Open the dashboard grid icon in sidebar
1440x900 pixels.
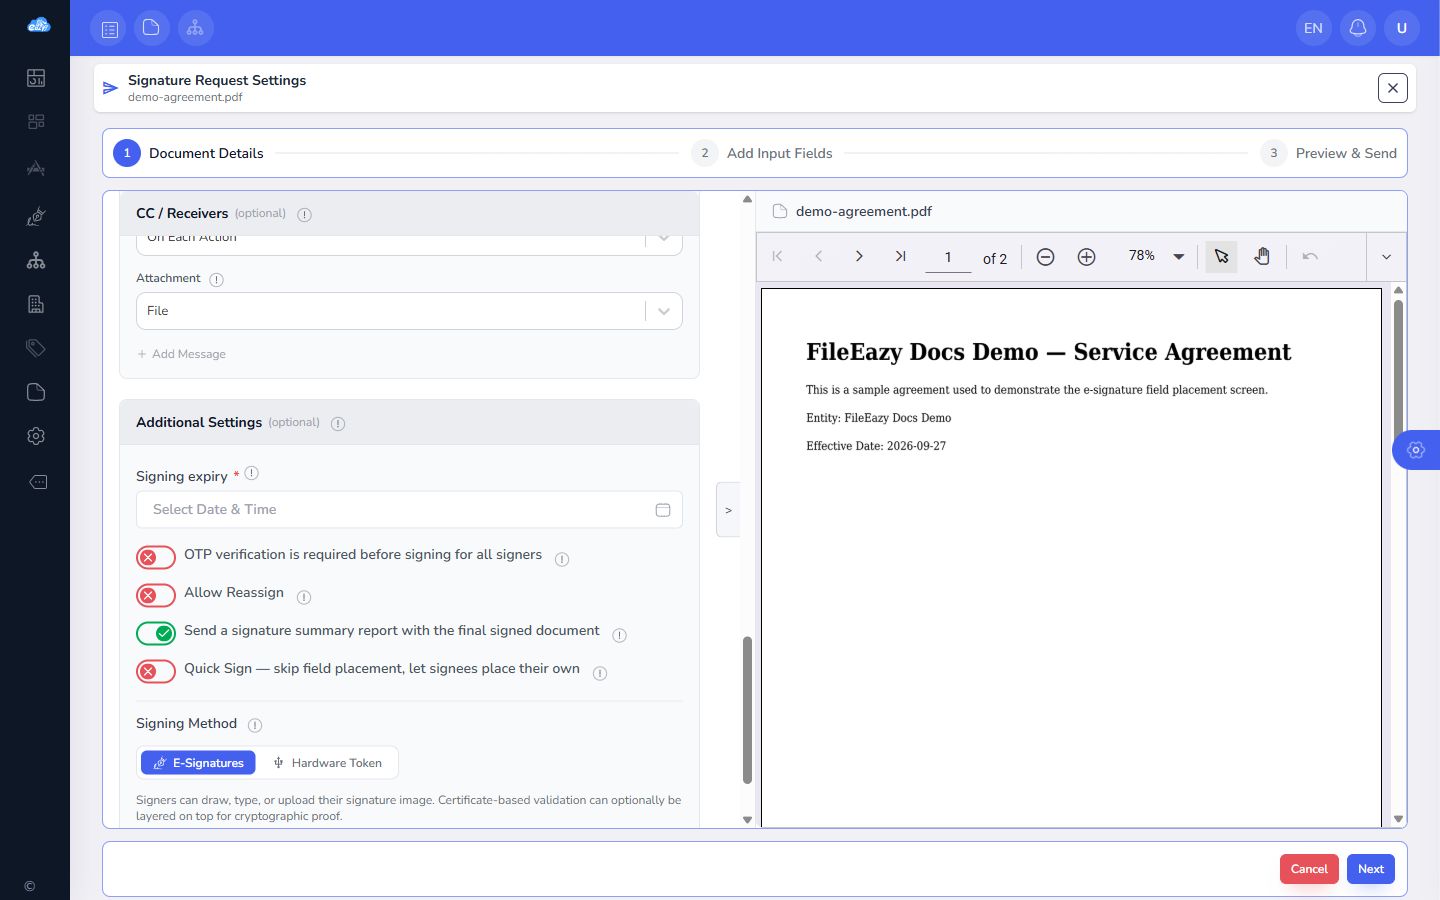pos(36,122)
